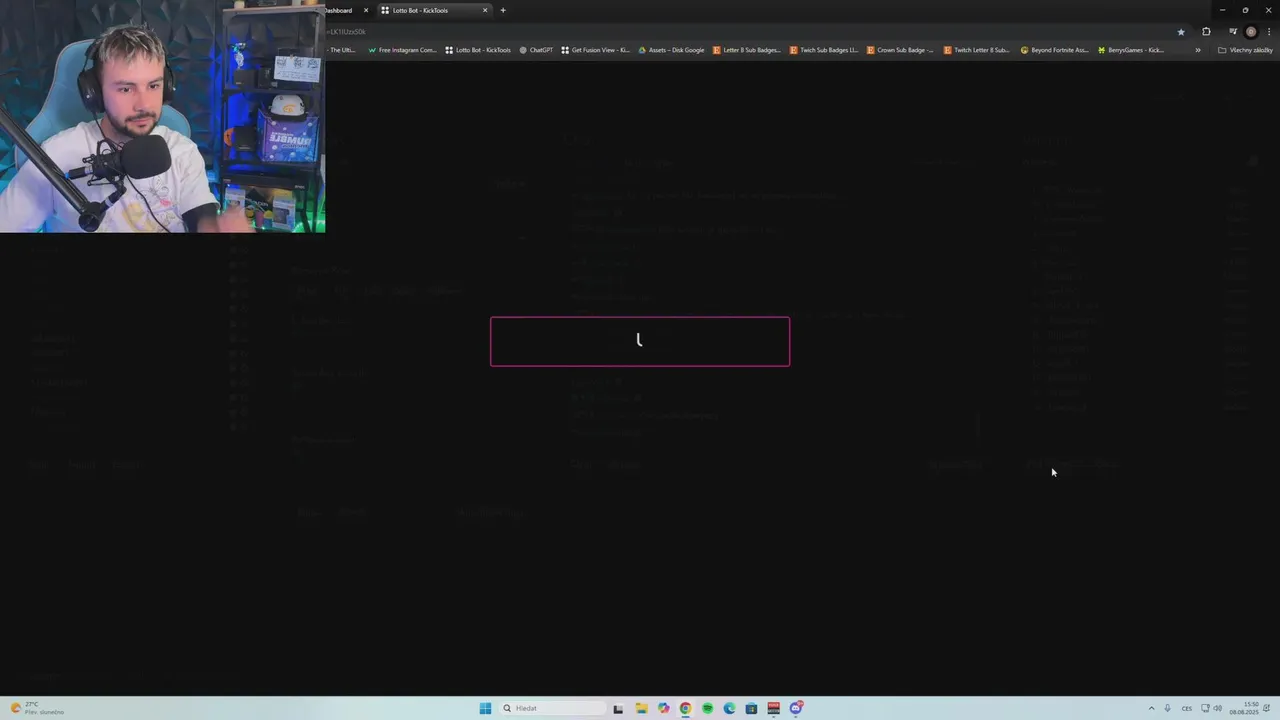
Task: Open Discord from the taskbar
Action: pos(796,708)
